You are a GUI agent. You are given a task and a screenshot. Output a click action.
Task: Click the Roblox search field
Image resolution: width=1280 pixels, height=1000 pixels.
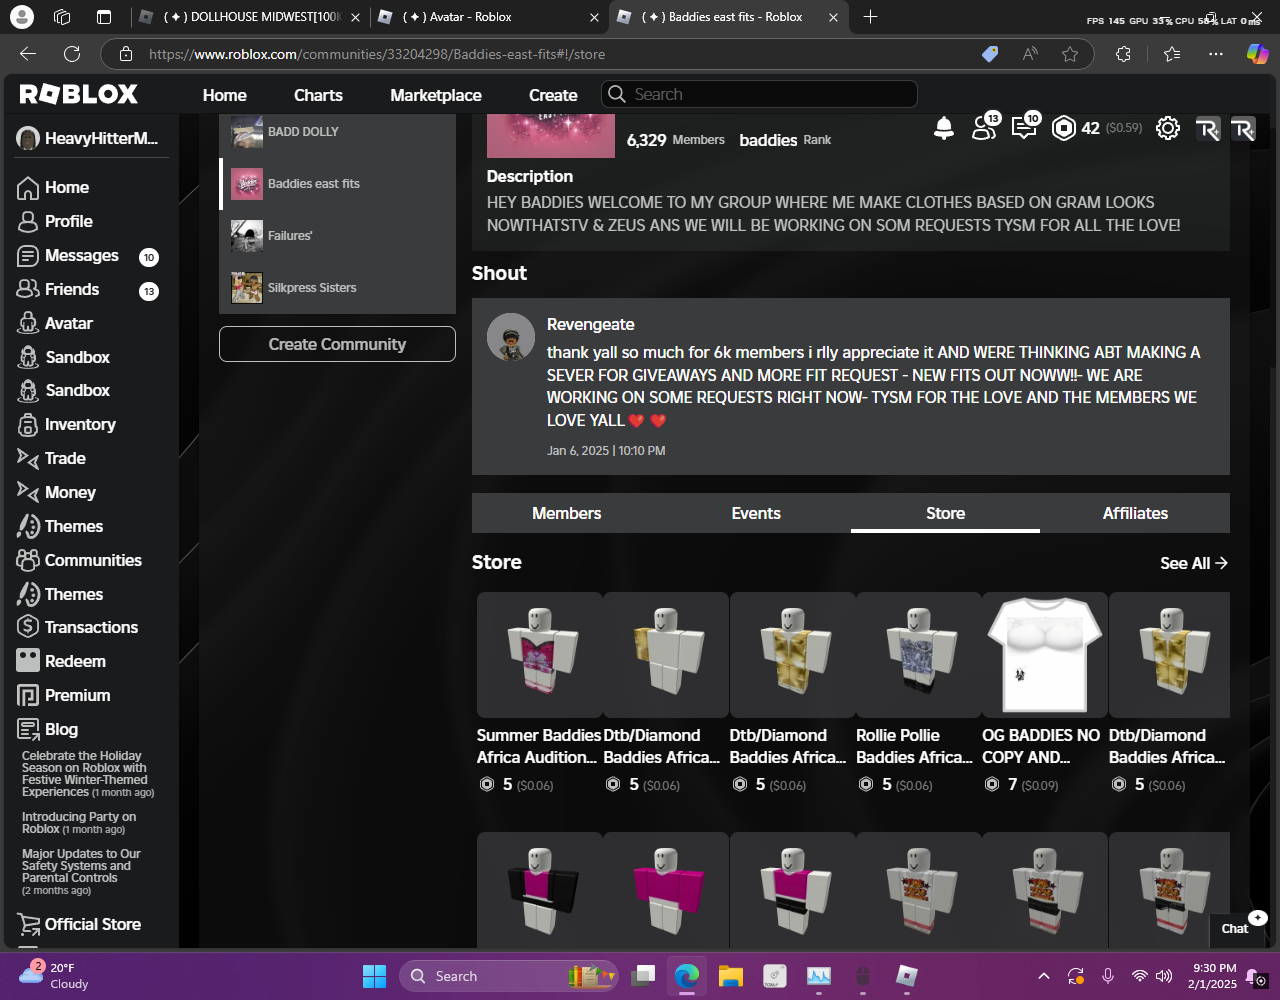tap(759, 94)
